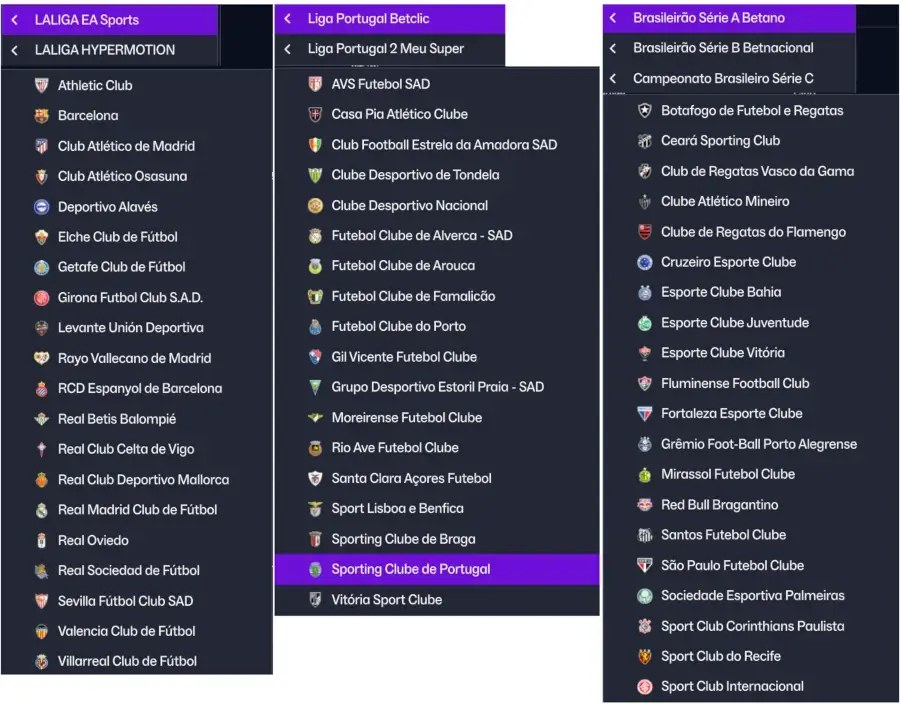Open Campeonato Brasileiro Série C entry
The width and height of the screenshot is (900, 704).
[x=729, y=79]
